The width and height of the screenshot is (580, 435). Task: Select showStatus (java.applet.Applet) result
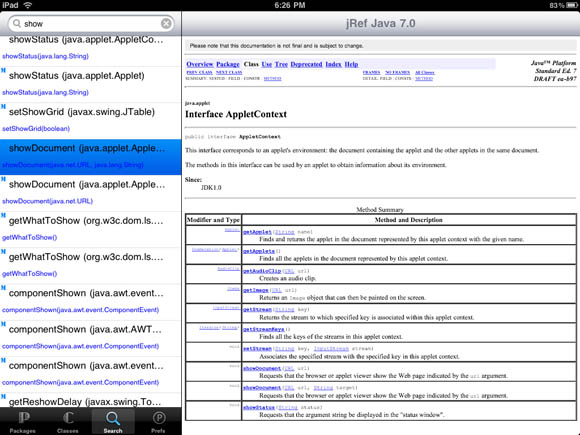91,85
